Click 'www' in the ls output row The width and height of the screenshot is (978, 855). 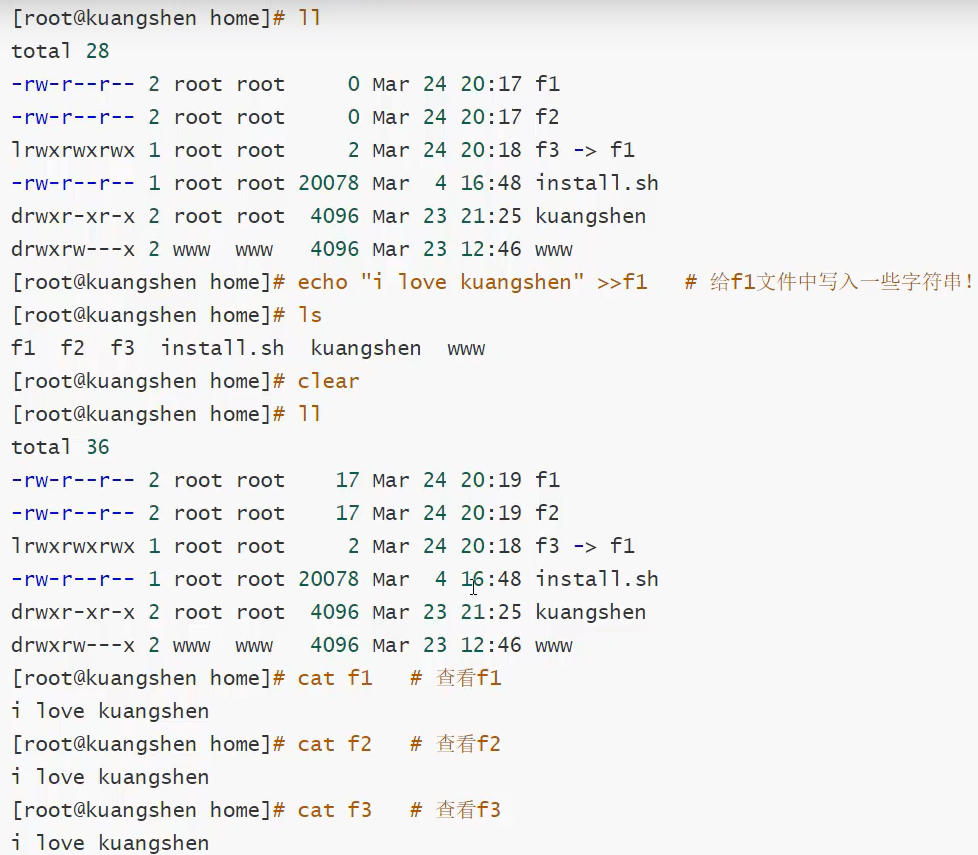point(466,348)
